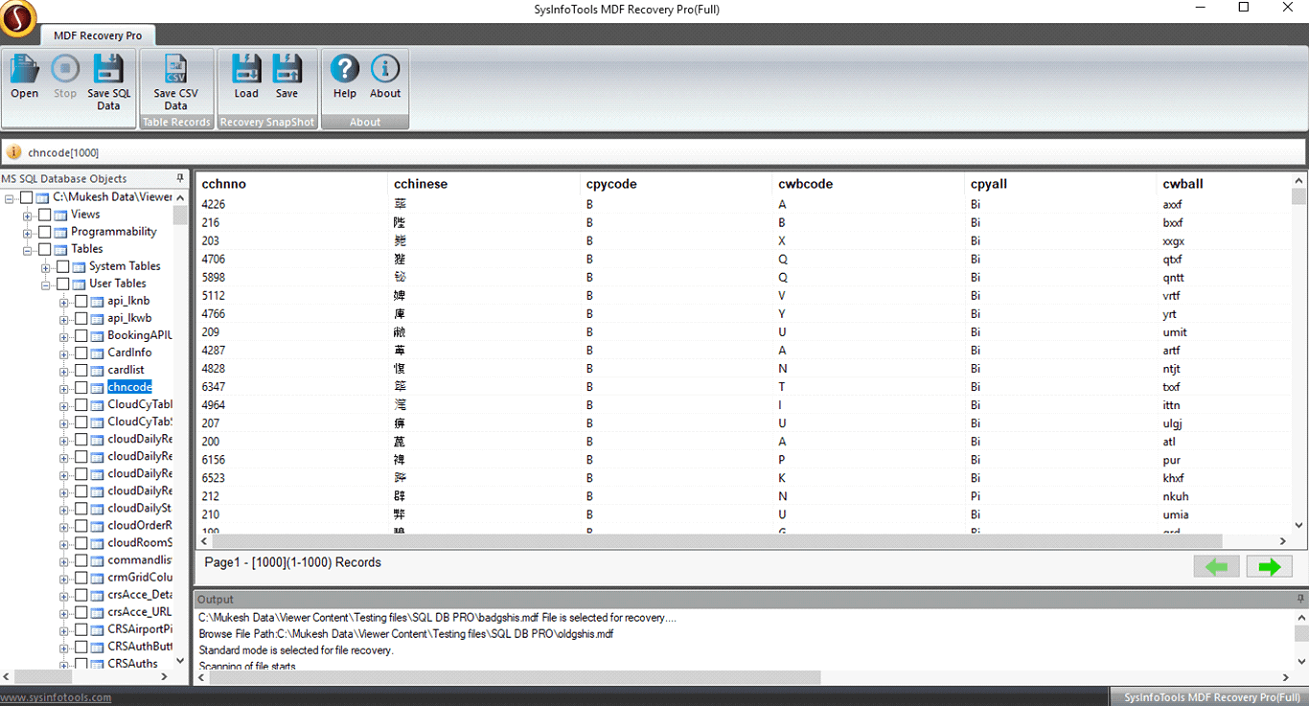1309x706 pixels.
Task: Enable the CardInfo table checkbox
Action: point(81,353)
